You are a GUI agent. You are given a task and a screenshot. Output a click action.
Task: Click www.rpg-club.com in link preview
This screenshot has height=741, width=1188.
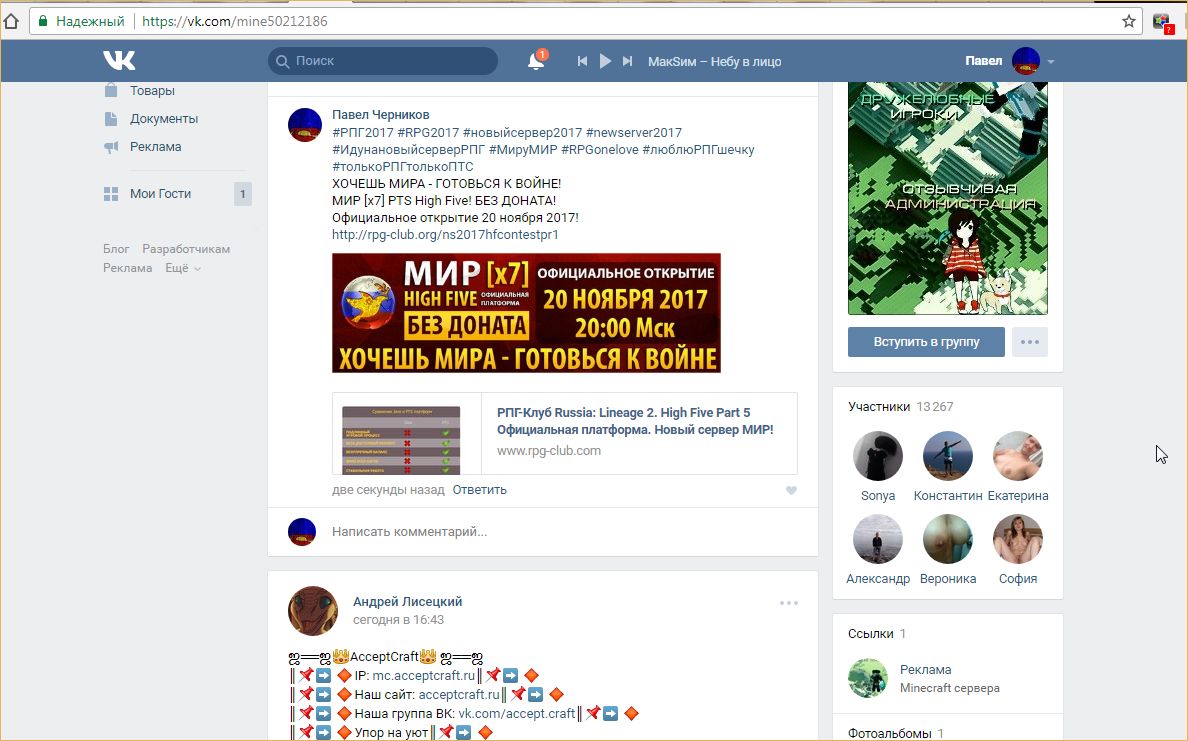point(549,450)
